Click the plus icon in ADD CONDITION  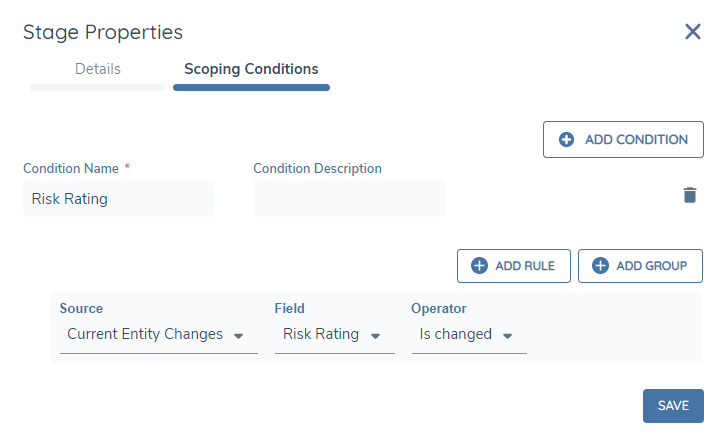(566, 140)
